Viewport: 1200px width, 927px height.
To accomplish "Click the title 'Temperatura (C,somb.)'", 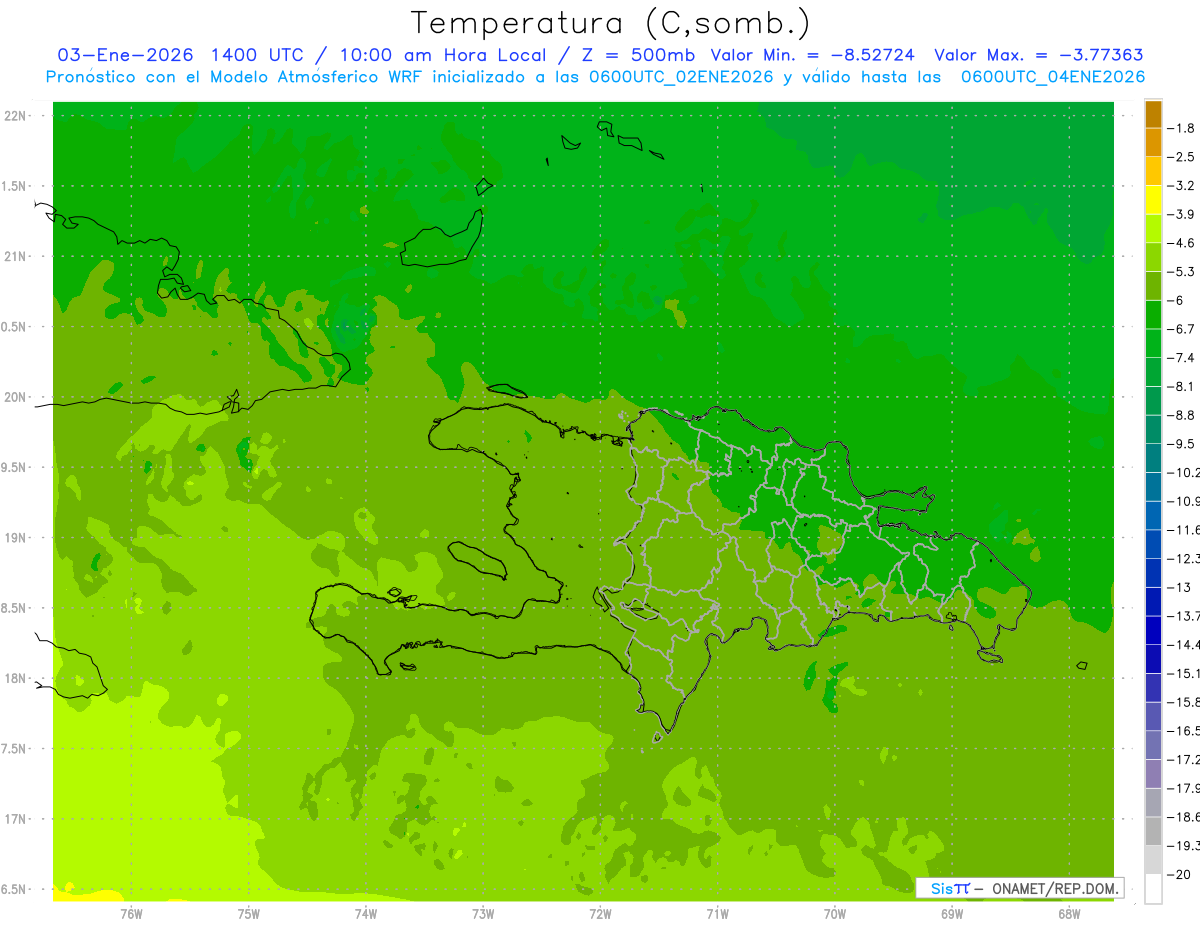I will click(611, 23).
